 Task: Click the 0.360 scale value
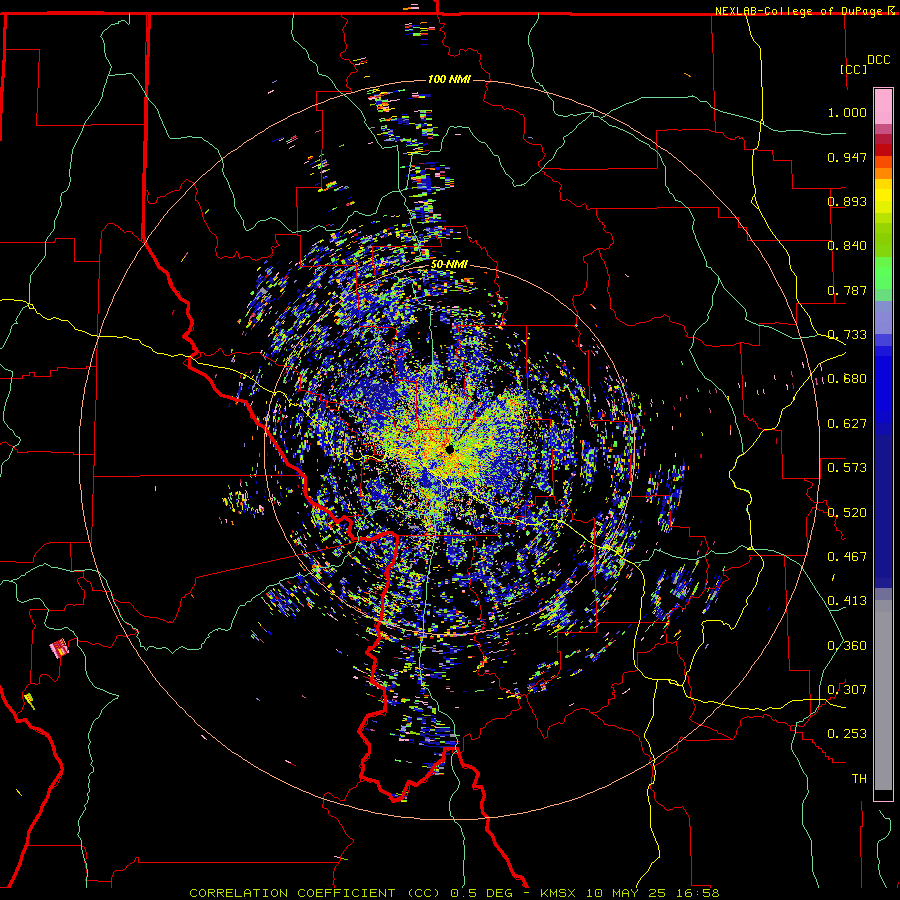coord(847,646)
